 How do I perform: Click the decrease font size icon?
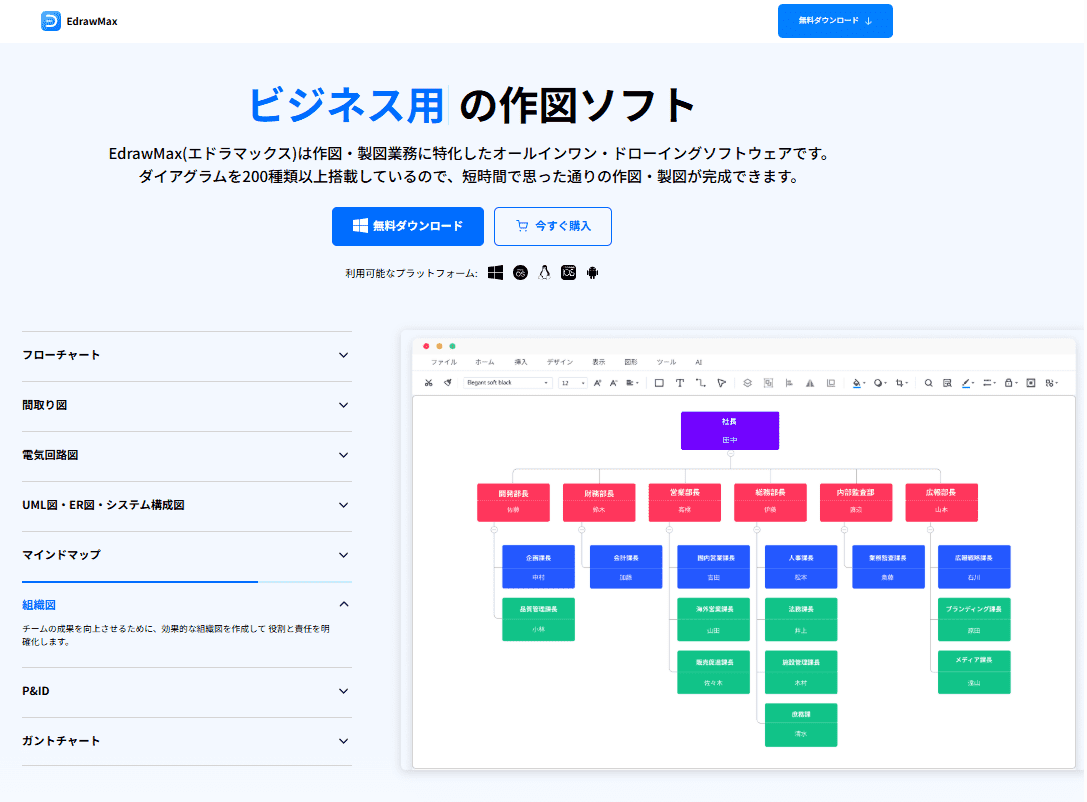pos(613,383)
